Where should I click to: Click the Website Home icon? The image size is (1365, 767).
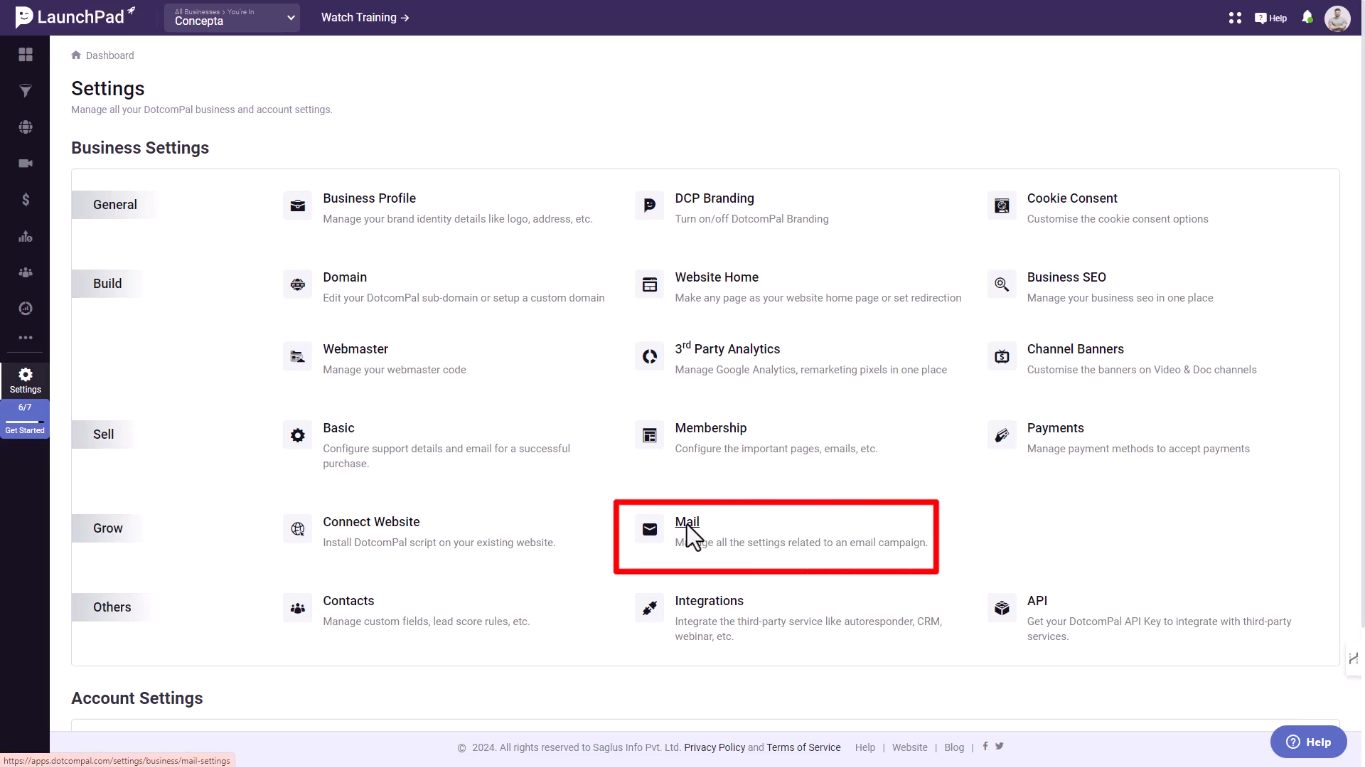click(x=649, y=285)
